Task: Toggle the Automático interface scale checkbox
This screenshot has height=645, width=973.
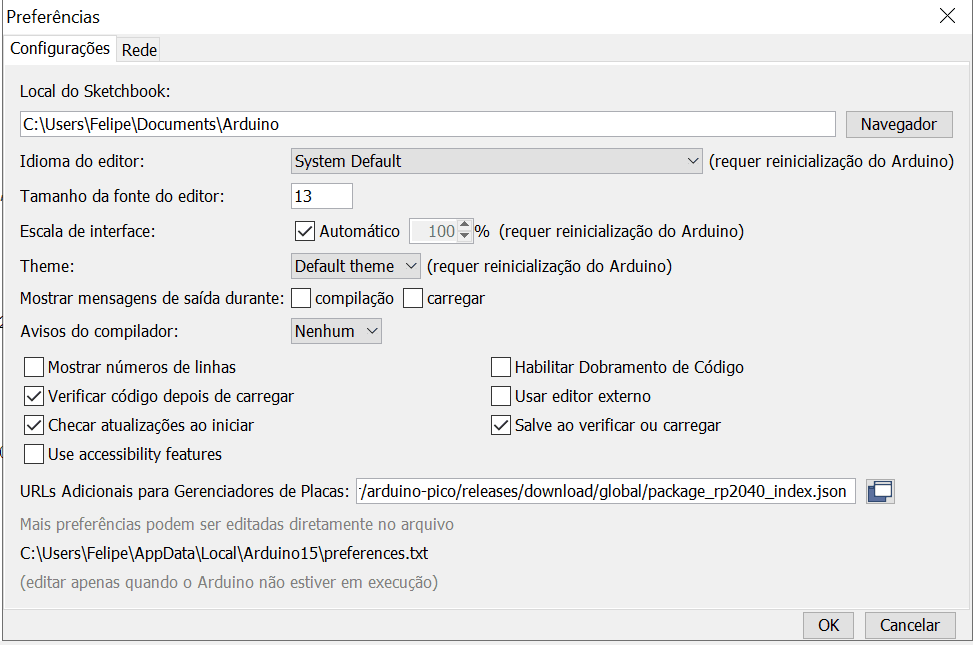Action: (x=306, y=231)
